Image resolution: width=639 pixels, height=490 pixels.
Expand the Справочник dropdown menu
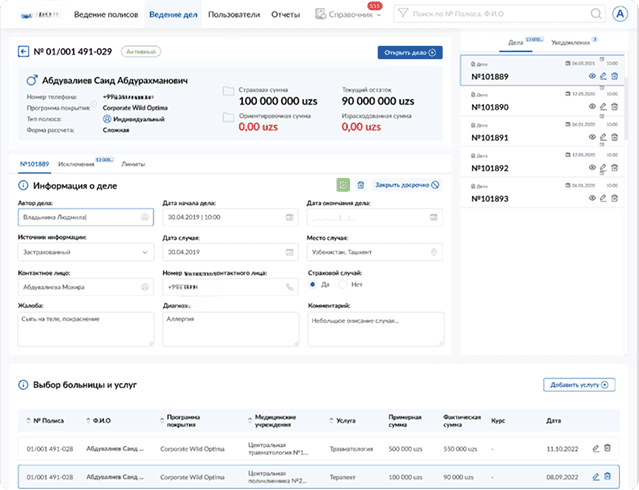(x=349, y=14)
